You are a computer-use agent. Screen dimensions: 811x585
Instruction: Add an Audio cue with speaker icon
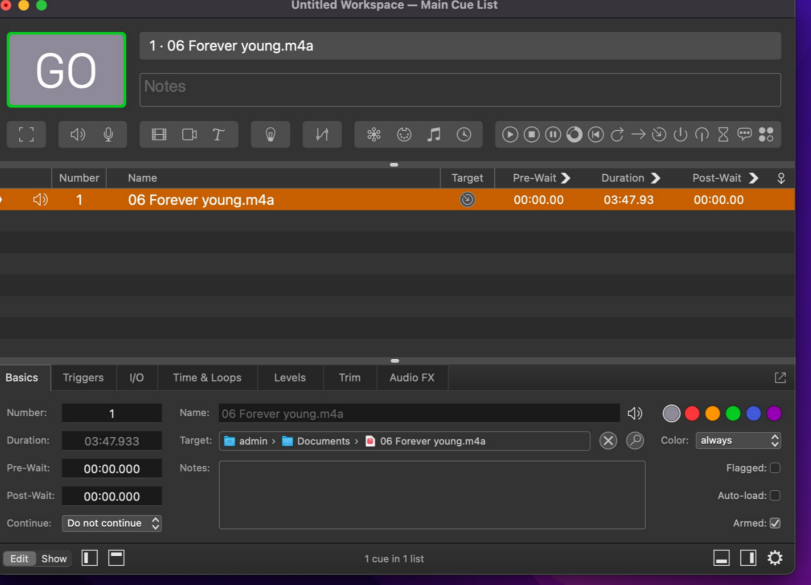(x=78, y=134)
